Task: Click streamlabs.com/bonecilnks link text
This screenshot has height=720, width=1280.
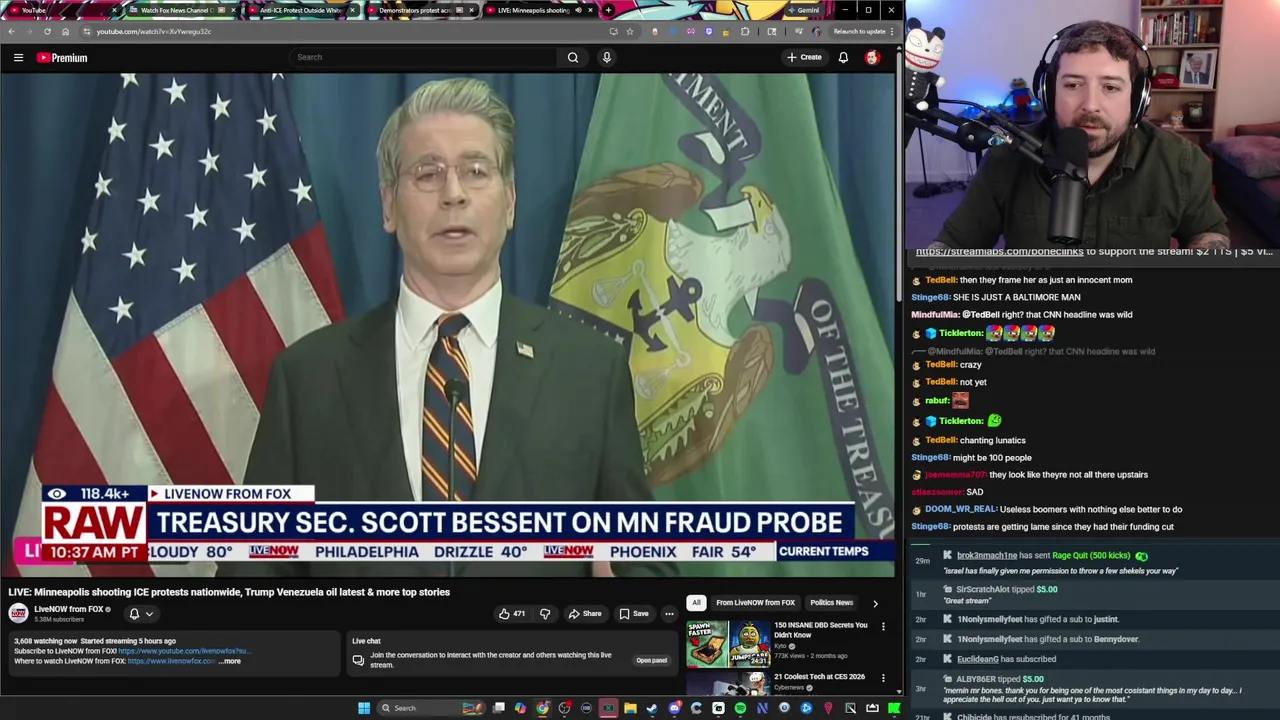Action: point(999,252)
